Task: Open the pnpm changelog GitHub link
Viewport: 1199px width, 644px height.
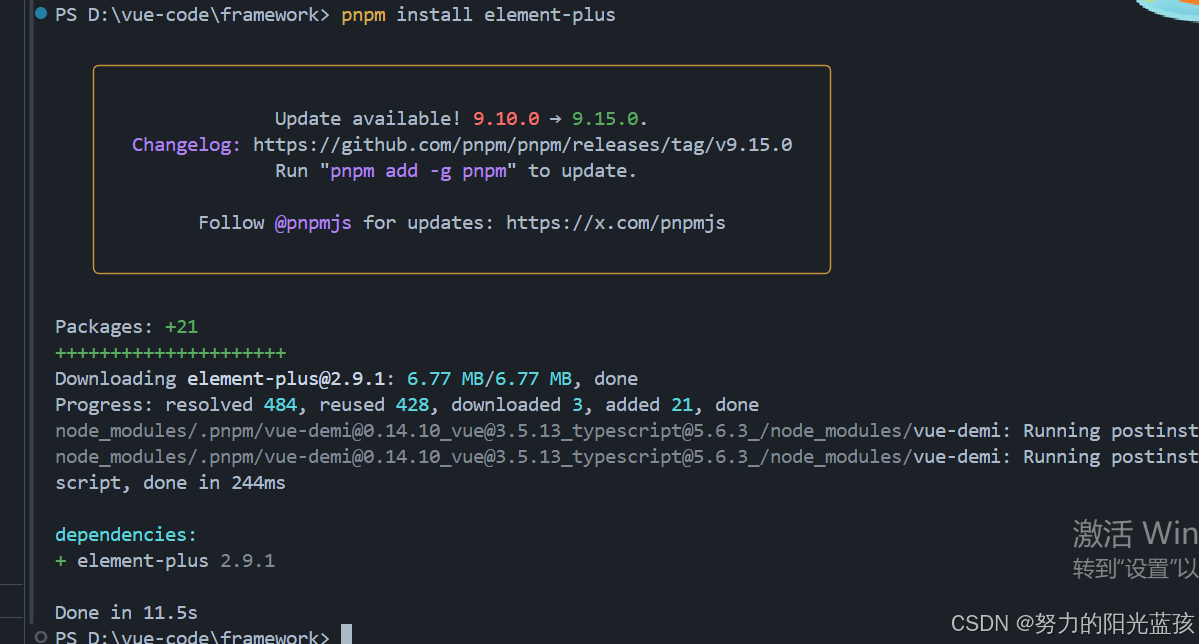Action: click(523, 144)
